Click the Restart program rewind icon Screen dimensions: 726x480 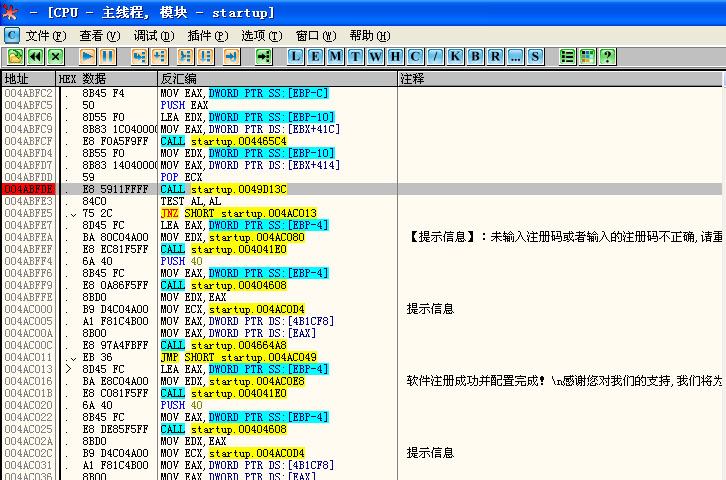(35, 56)
